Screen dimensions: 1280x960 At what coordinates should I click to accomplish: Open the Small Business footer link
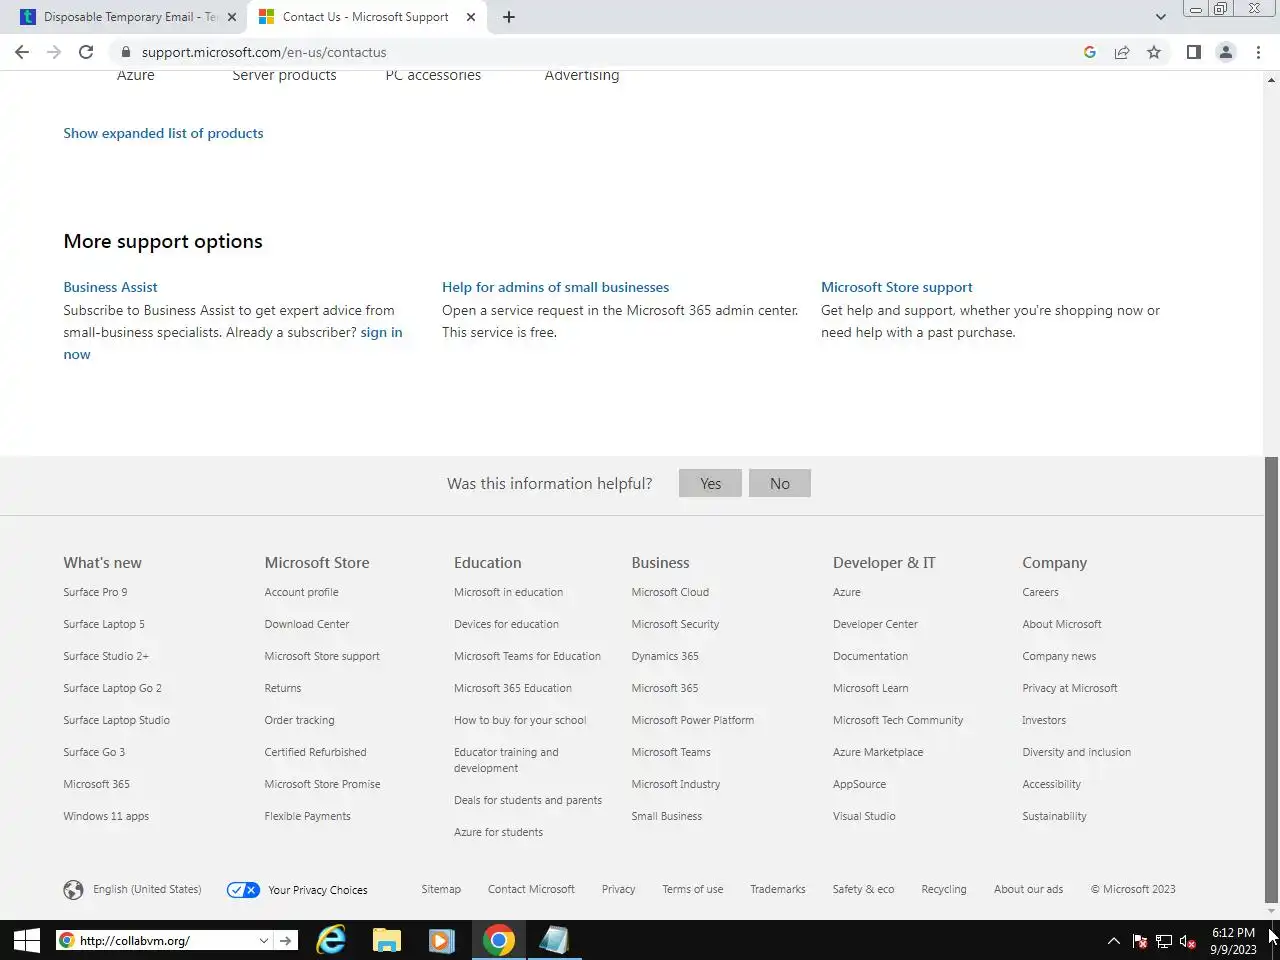[x=666, y=816]
